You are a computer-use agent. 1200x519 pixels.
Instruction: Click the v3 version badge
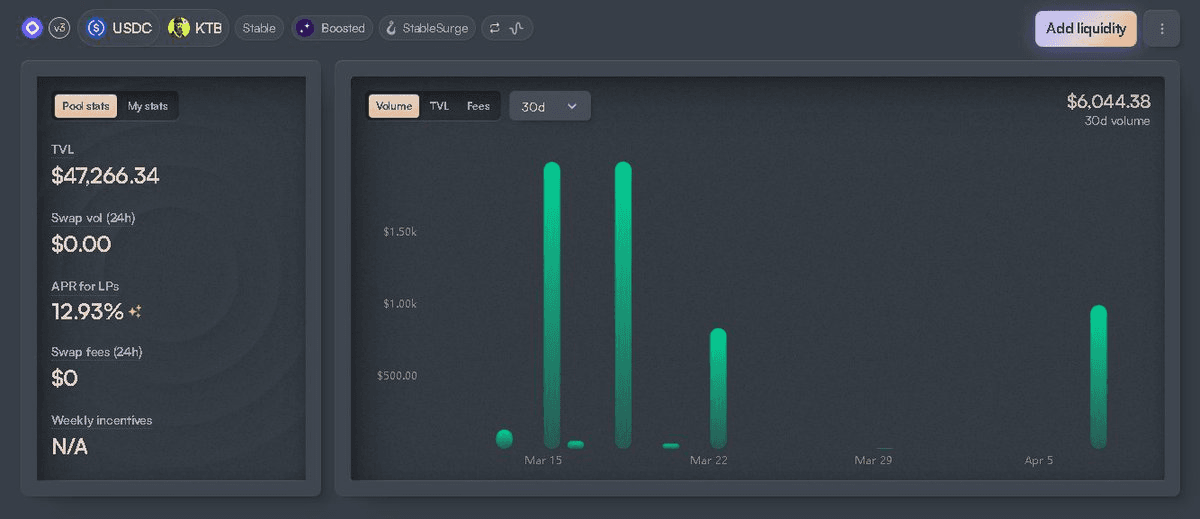tap(60, 28)
